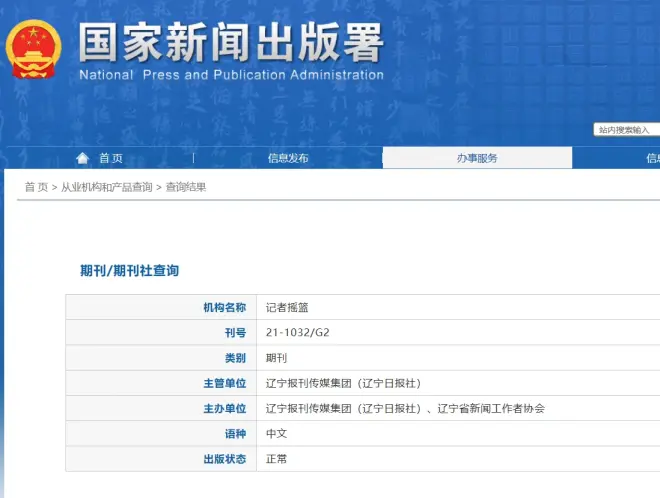This screenshot has width=660, height=498.
Task: Click the 语种 value 中文
Action: pos(276,434)
